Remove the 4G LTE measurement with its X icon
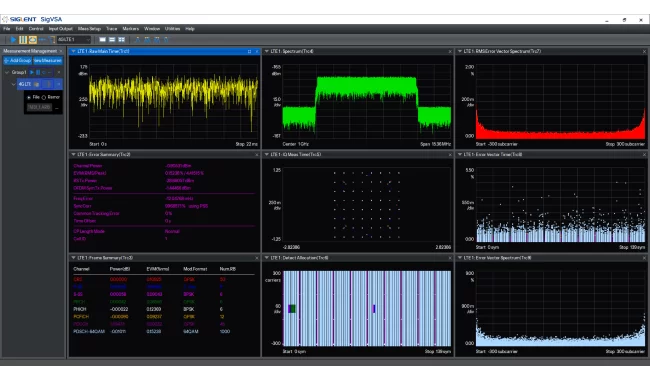This screenshot has width=650, height=380. [x=58, y=84]
